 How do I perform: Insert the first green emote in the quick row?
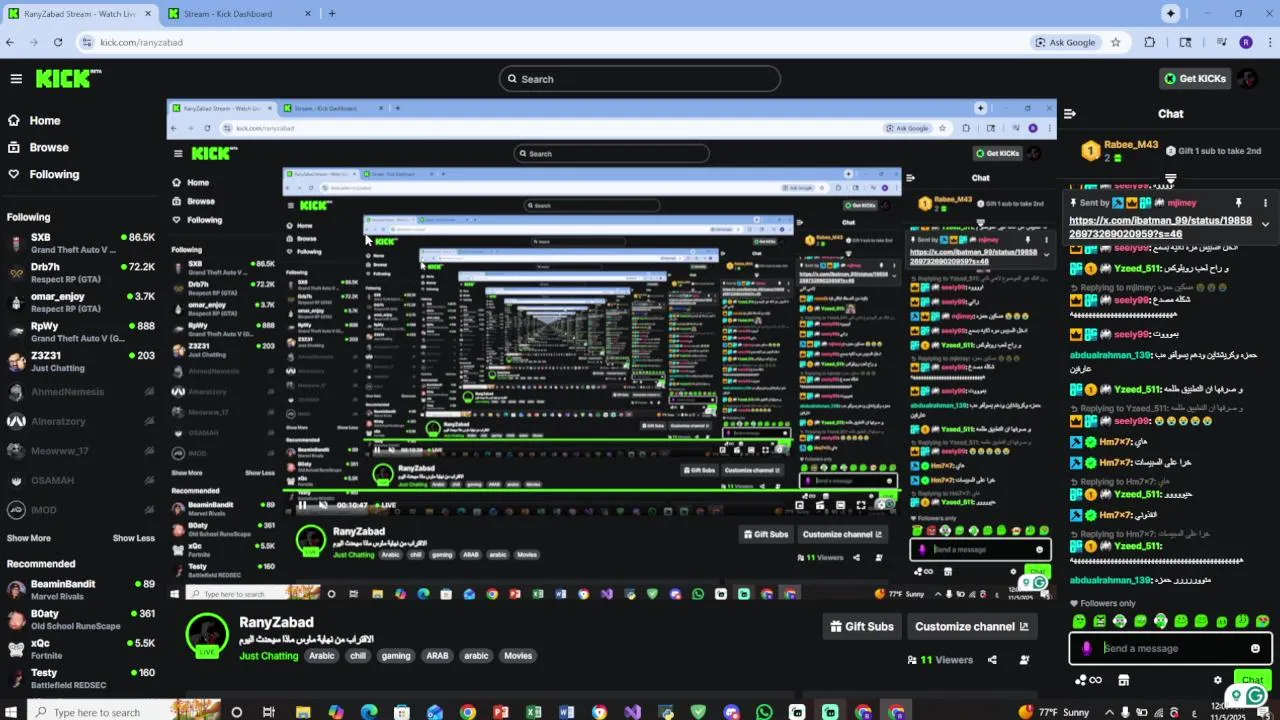(x=1079, y=621)
